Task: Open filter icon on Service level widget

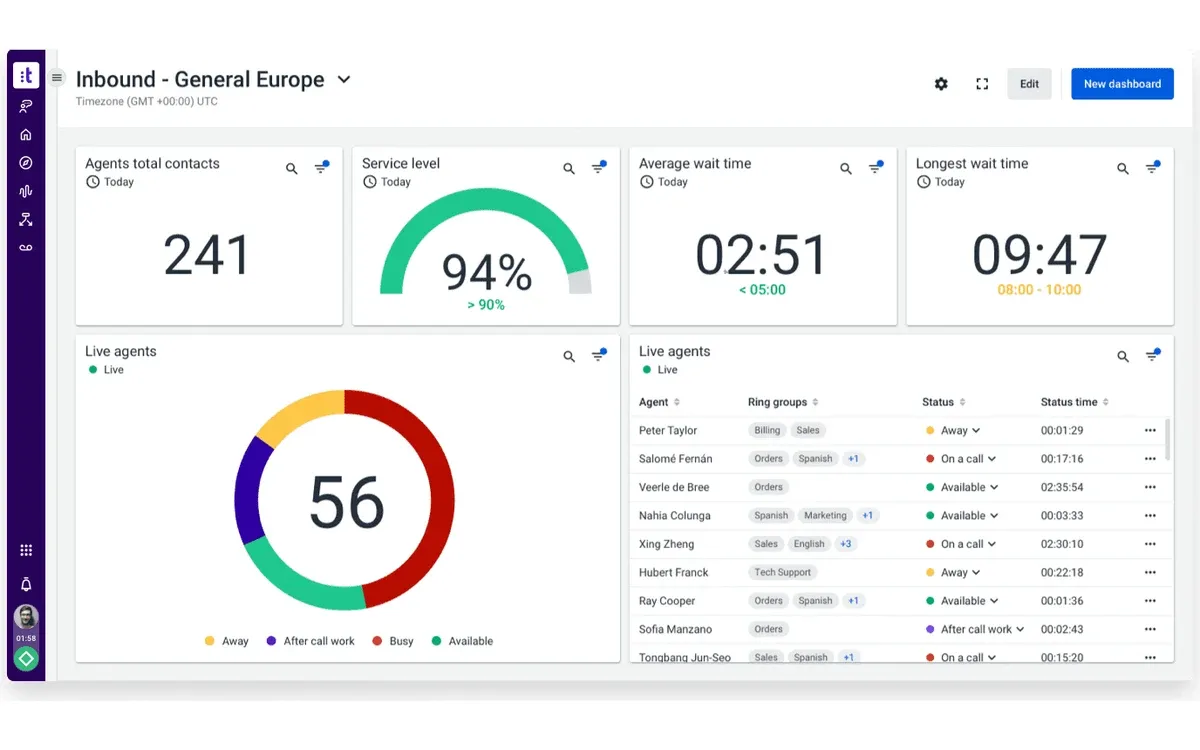Action: click(599, 167)
